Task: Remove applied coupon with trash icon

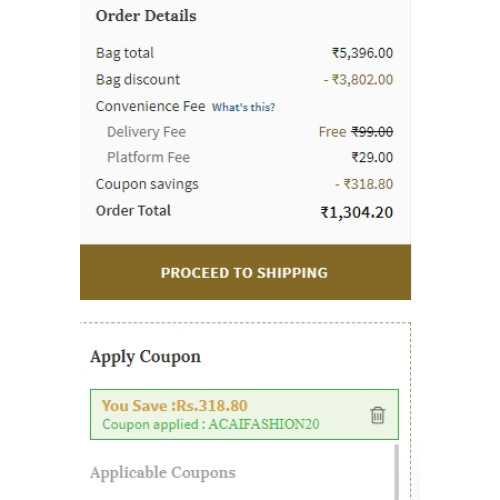Action: pos(377,415)
